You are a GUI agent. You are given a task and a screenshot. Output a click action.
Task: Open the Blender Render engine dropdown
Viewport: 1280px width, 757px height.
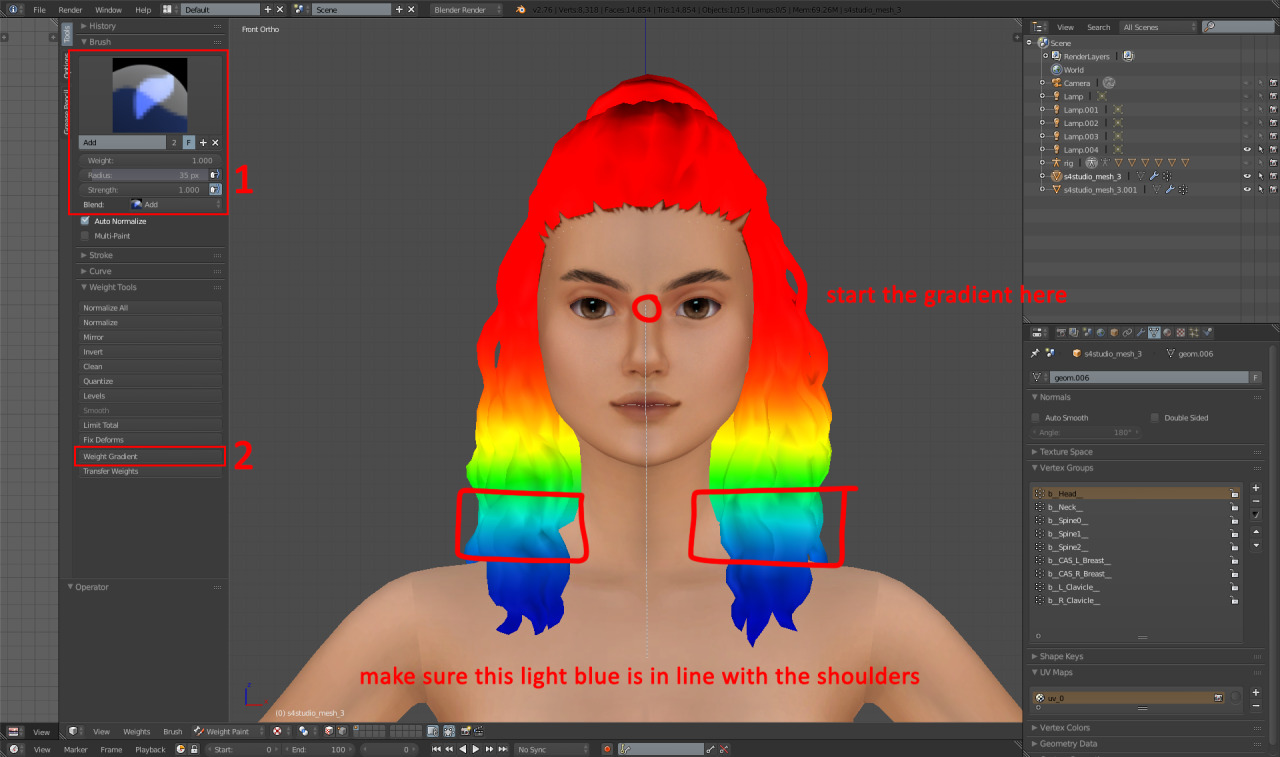[x=468, y=9]
